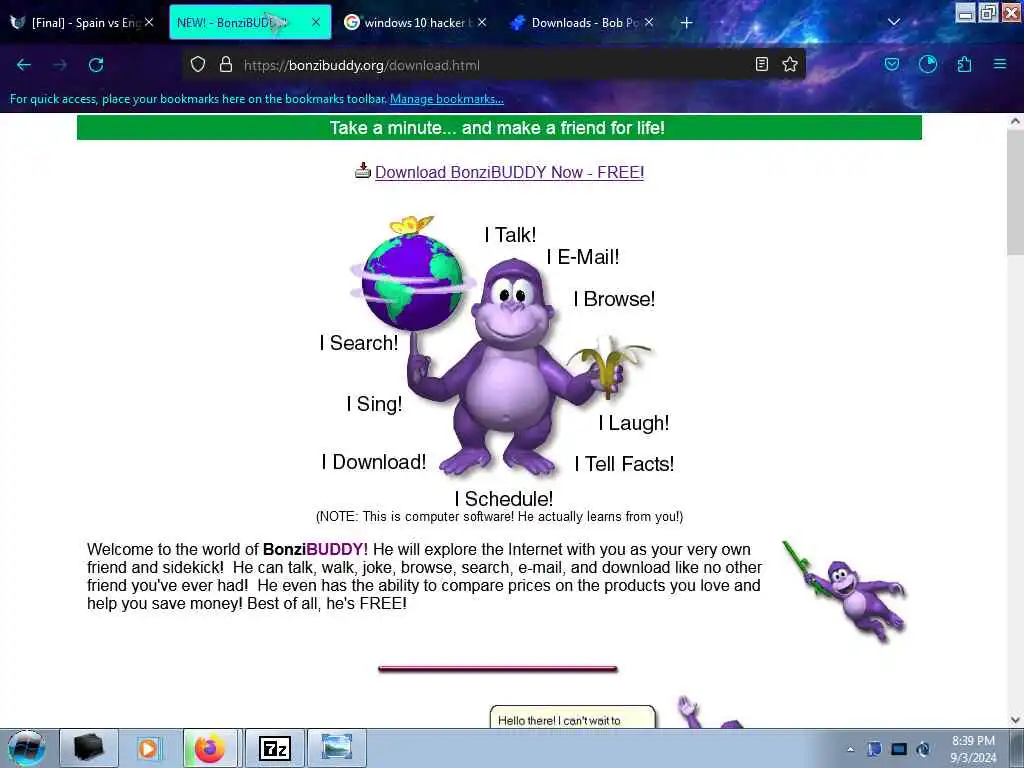Open the media player taskbar icon

point(149,748)
